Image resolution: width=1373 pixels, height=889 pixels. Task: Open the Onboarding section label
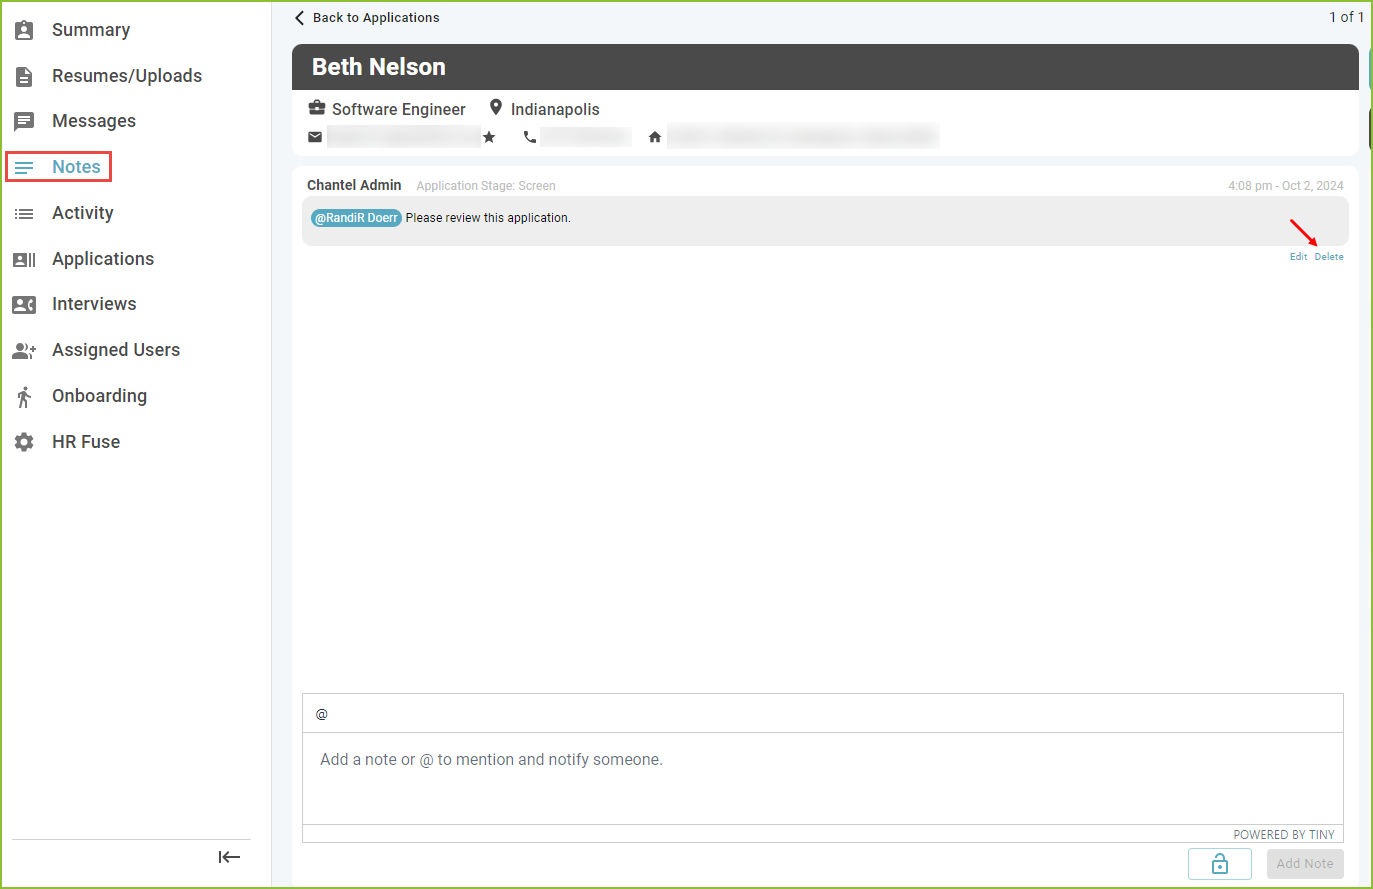pos(99,396)
